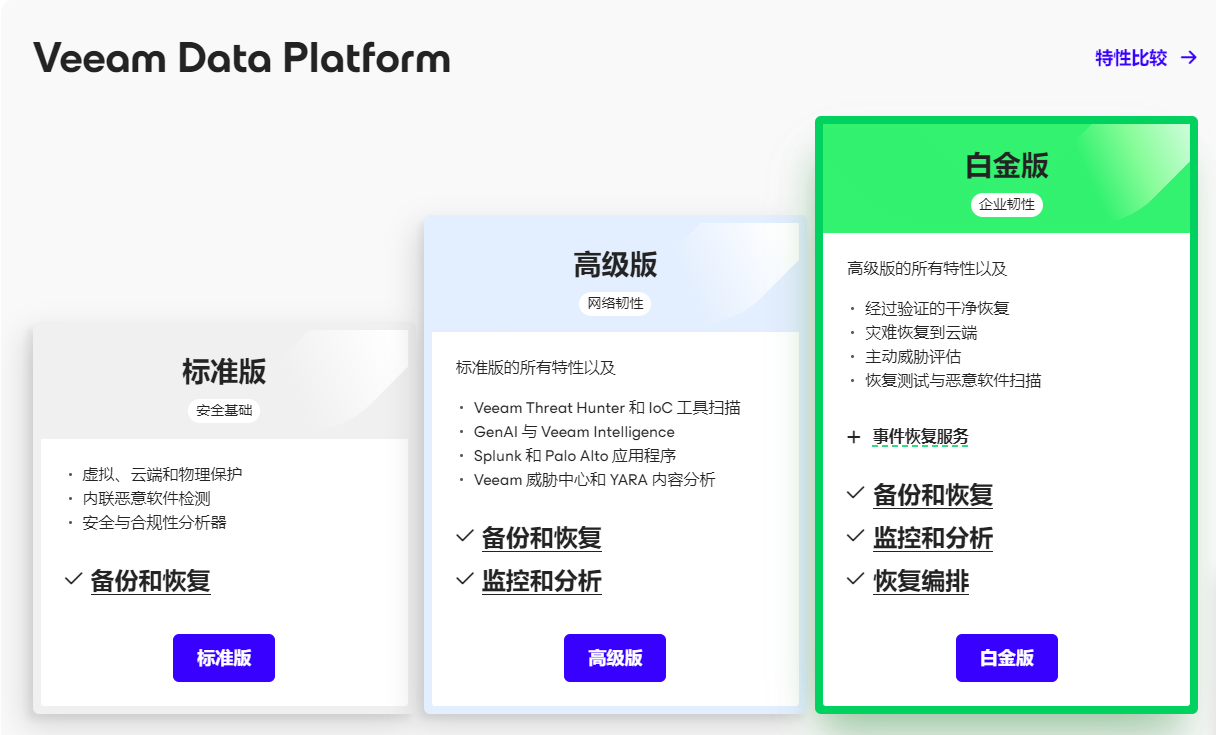Click the 白金版 card heading
Image resolution: width=1216 pixels, height=735 pixels.
point(1007,165)
